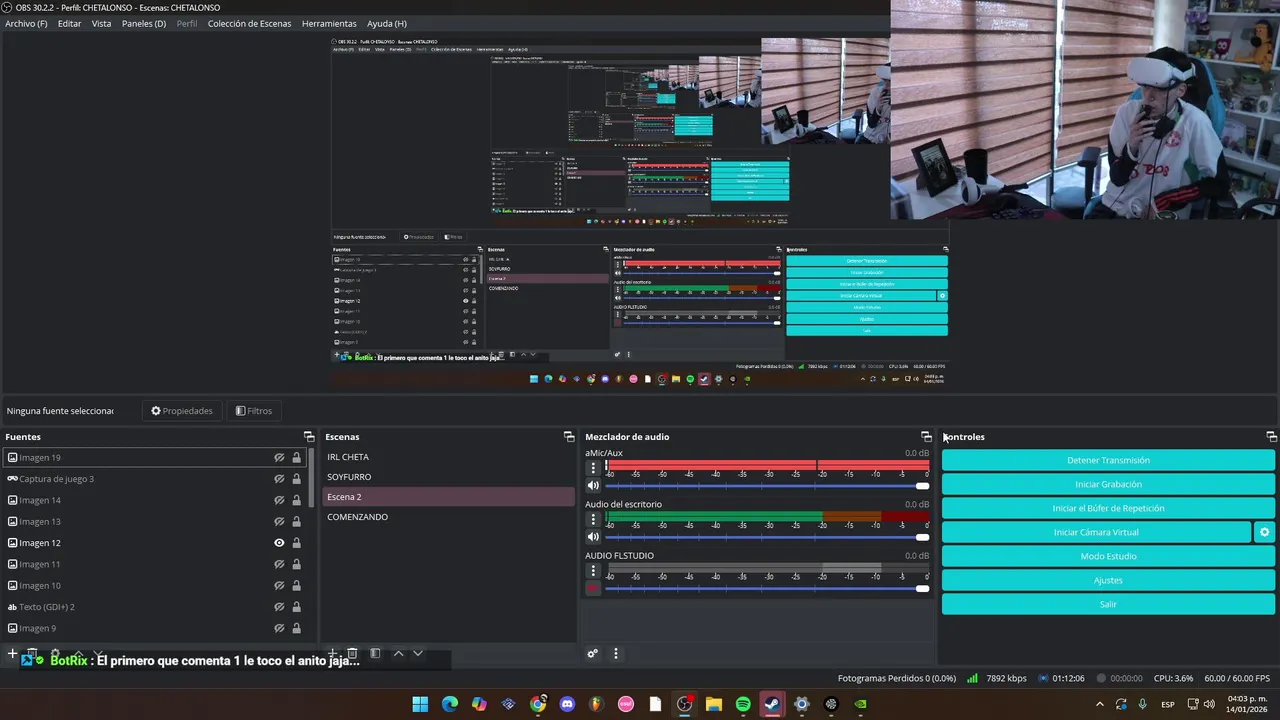Toggle lock on Imagen 9 source

click(296, 628)
